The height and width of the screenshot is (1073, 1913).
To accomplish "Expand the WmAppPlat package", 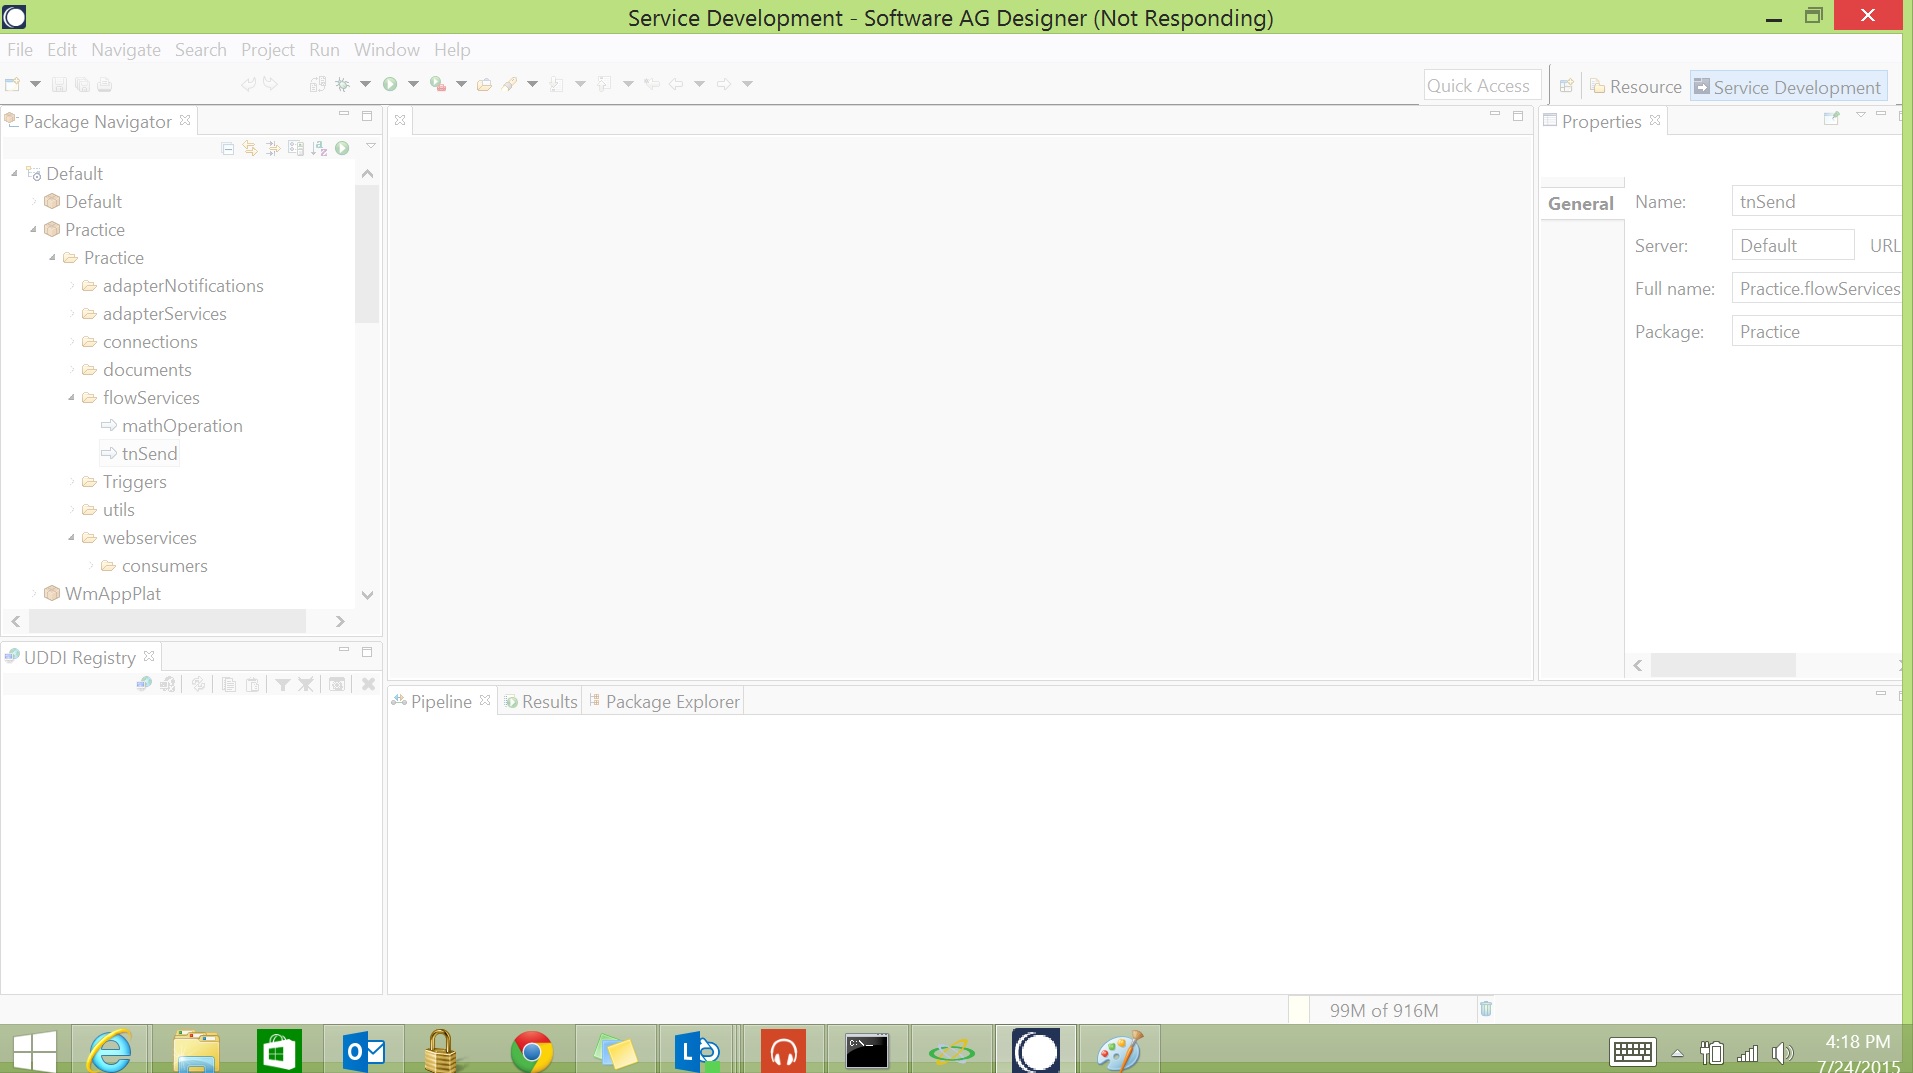I will tap(34, 593).
